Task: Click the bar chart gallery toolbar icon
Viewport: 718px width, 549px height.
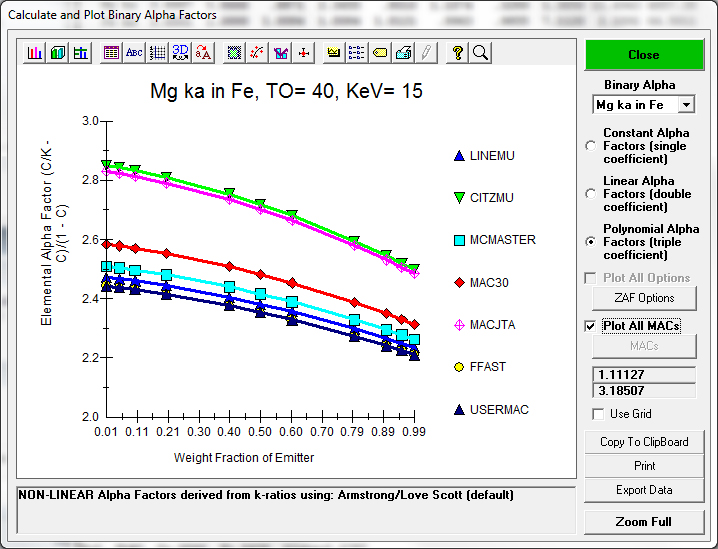Action: click(x=35, y=53)
